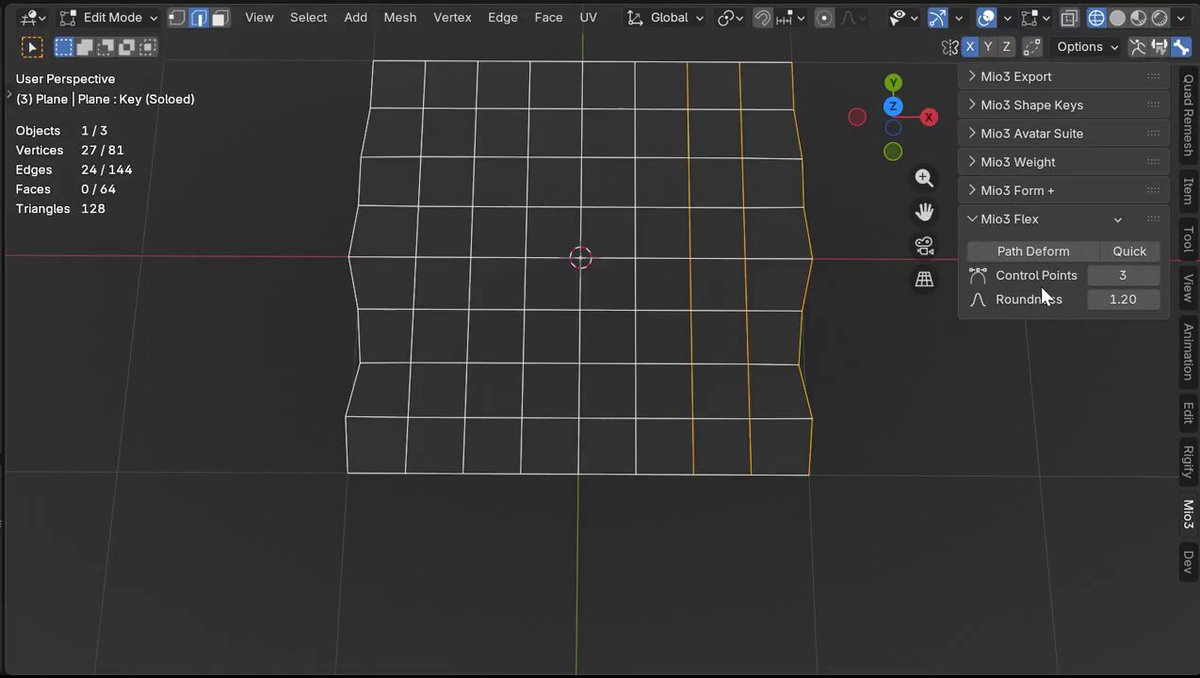1200x678 pixels.
Task: Open the shading options dropdown arrow
Action: (x=1181, y=17)
